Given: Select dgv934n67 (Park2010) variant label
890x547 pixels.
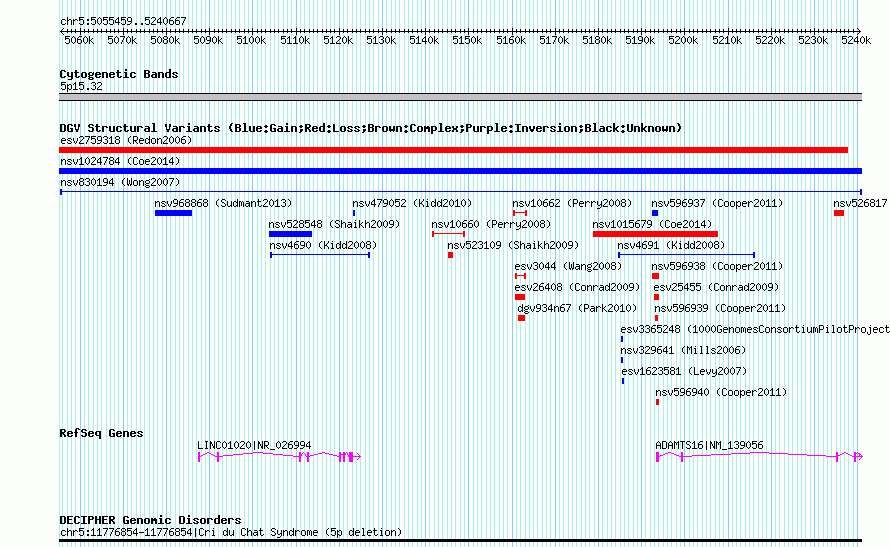Looking at the screenshot, I should pyautogui.click(x=577, y=308).
